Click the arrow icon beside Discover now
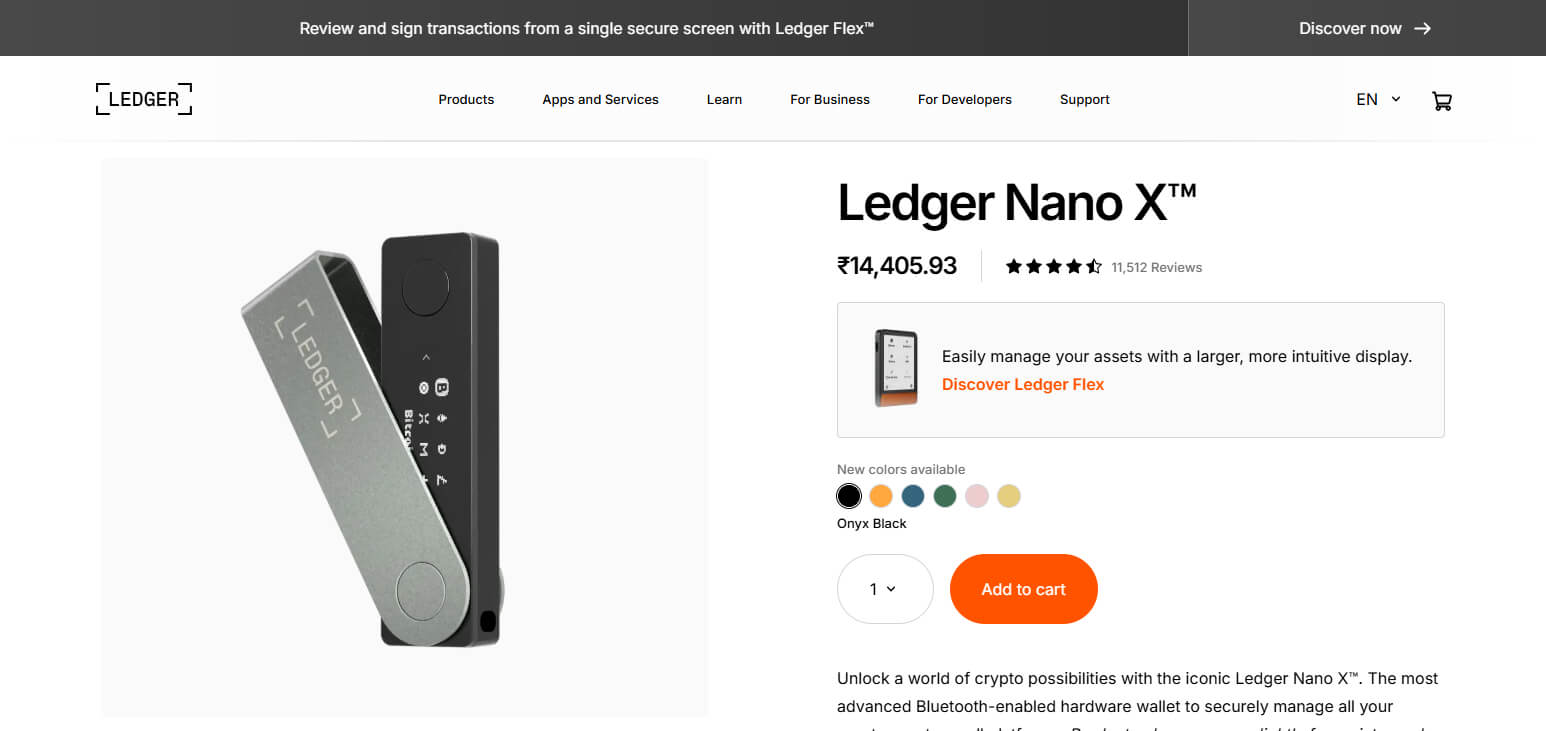This screenshot has width=1546, height=731. click(x=1424, y=28)
